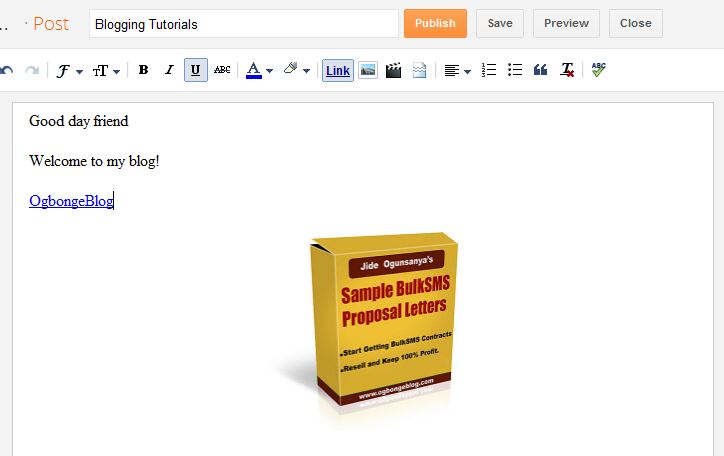Expand the highlight color dropdown arrow
Screen dimensions: 724x456
pyautogui.click(x=306, y=71)
